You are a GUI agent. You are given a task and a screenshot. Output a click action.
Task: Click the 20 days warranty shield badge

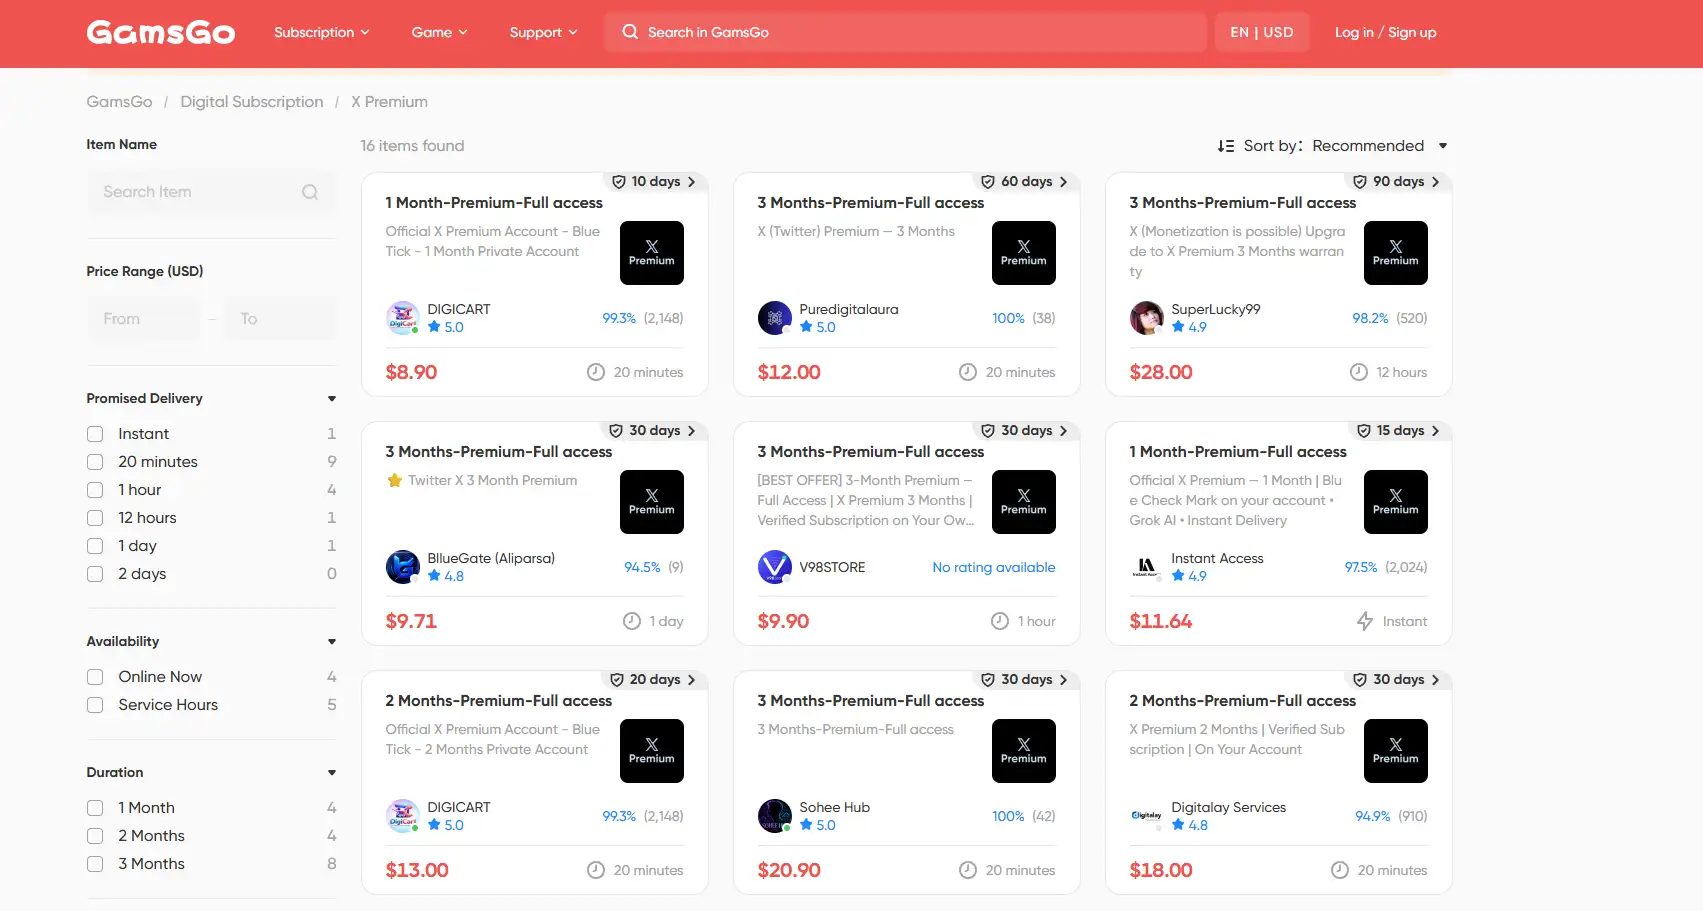[653, 680]
